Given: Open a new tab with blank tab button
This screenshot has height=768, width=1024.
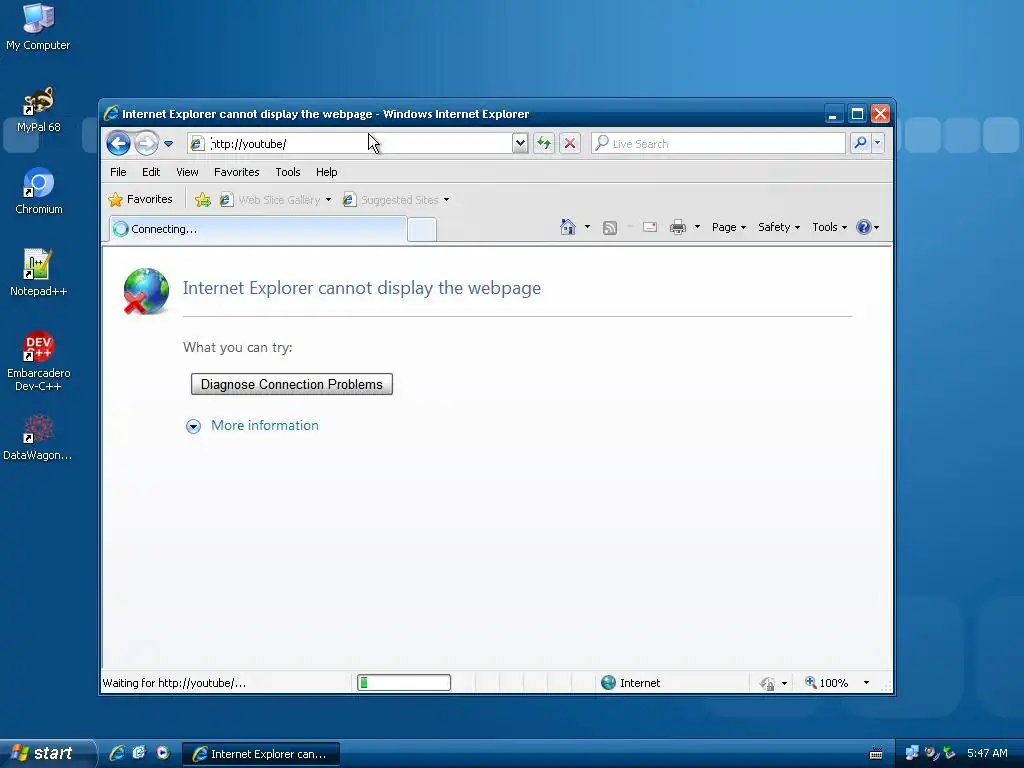Looking at the screenshot, I should pos(422,230).
